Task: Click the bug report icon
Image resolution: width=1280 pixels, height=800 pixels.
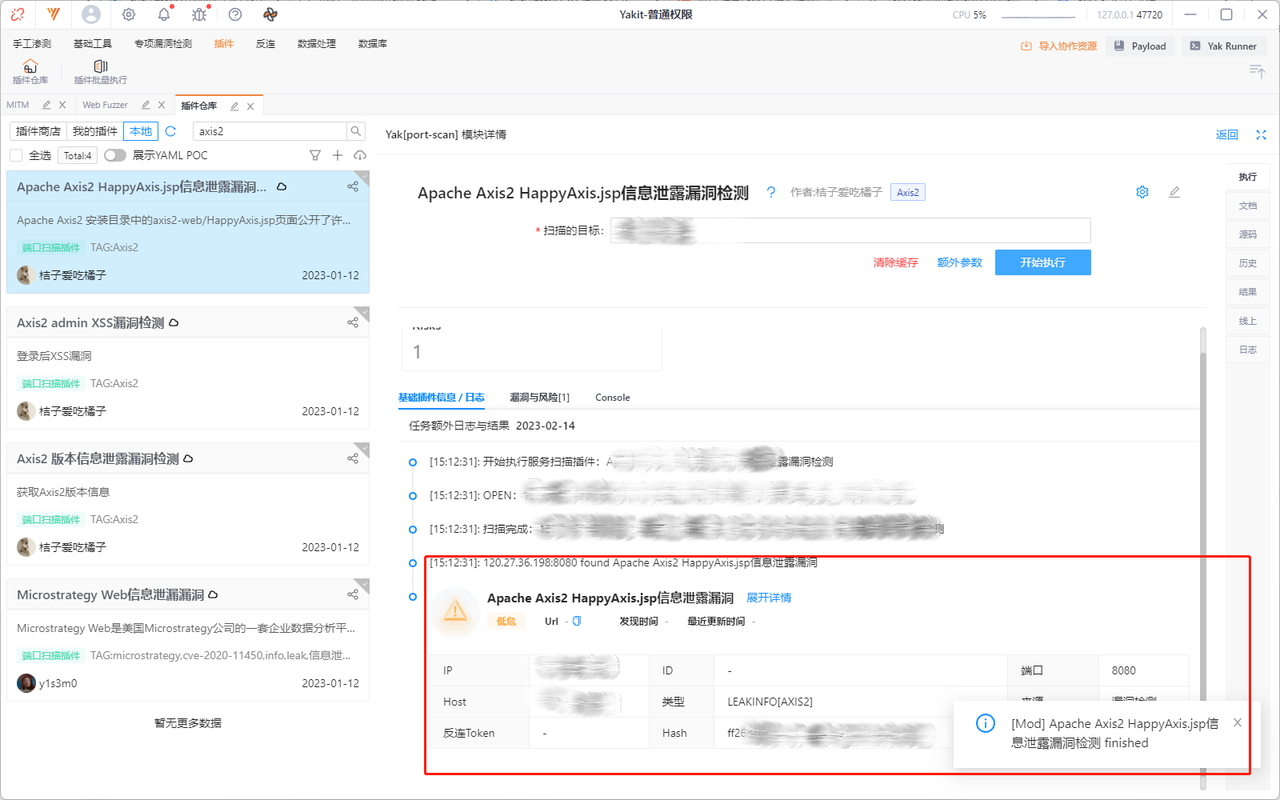Action: click(x=199, y=15)
